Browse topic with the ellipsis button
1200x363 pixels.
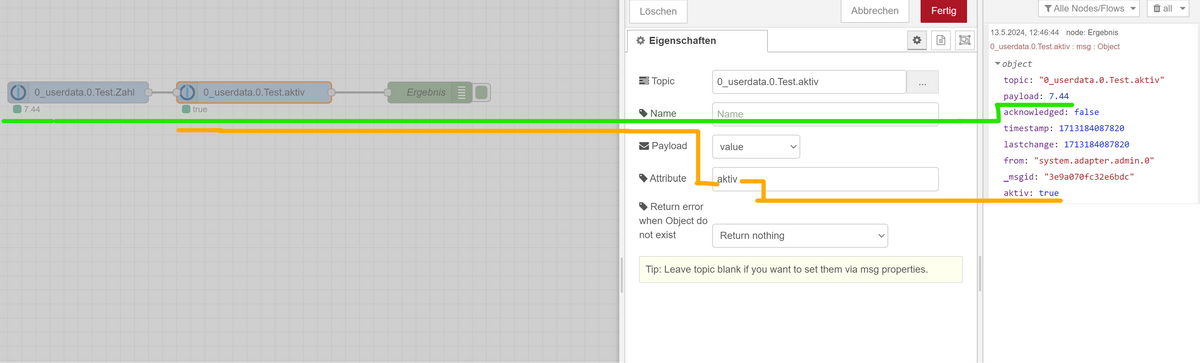pyautogui.click(x=922, y=82)
